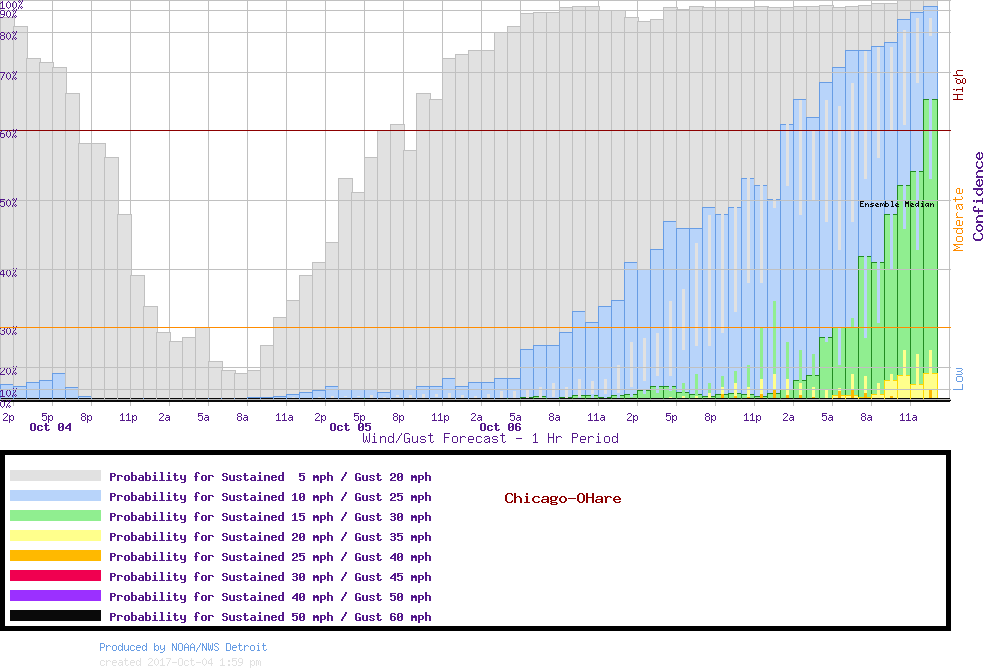Click the gray Sustained 5 mph legend swatch

(55, 477)
